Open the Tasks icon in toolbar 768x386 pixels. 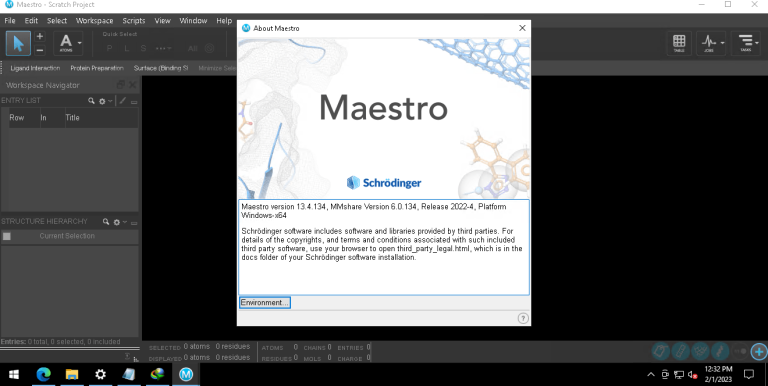[745, 43]
